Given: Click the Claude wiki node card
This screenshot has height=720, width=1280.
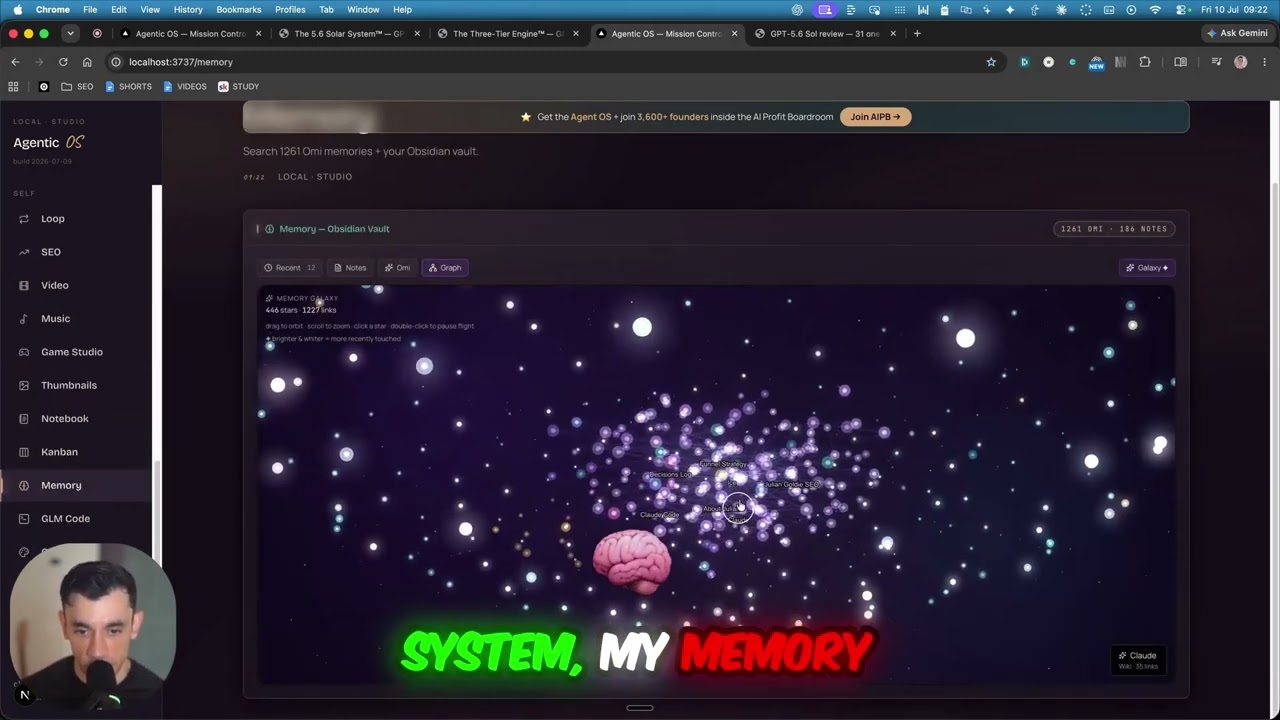Looking at the screenshot, I should pos(1138,660).
